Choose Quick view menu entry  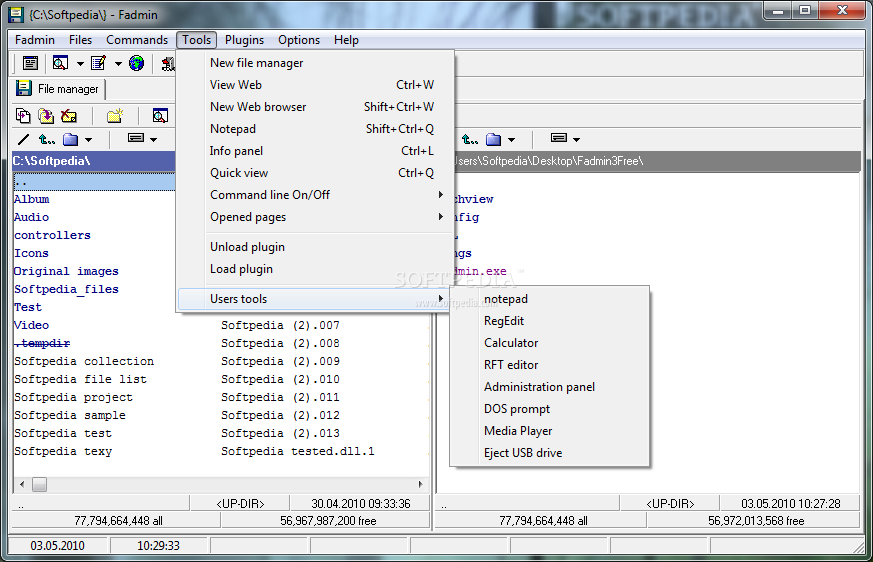pyautogui.click(x=315, y=173)
